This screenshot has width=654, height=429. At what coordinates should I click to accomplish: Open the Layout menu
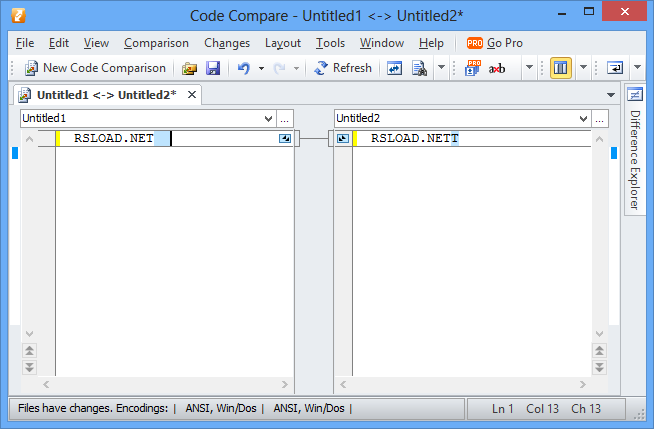point(283,43)
